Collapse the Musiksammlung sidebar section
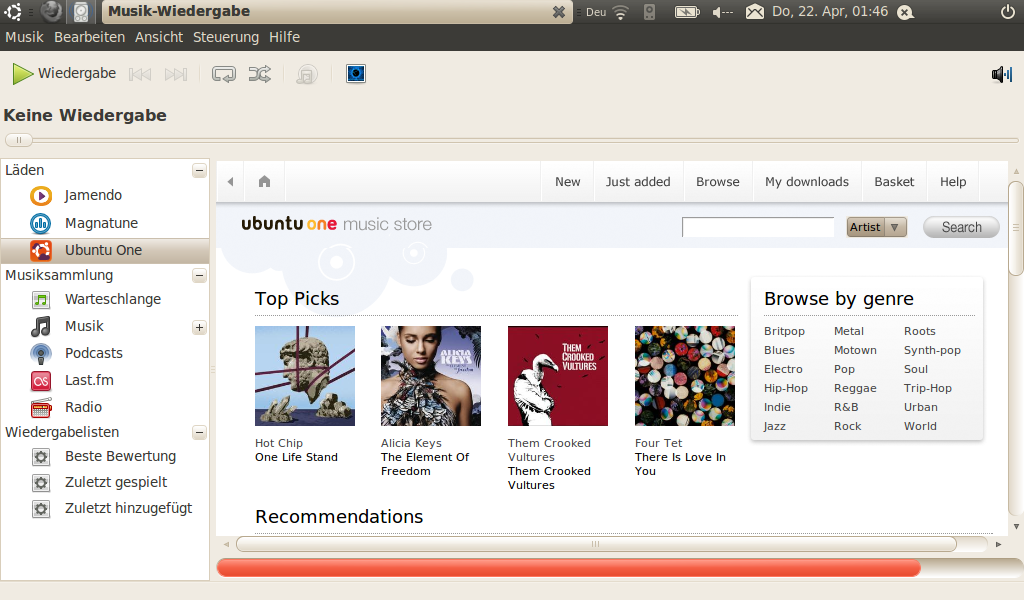Viewport: 1024px width, 600px height. 199,276
